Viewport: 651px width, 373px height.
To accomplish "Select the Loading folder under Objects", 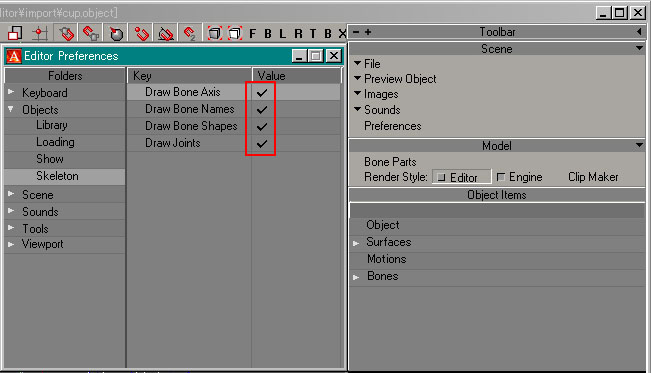I will 55,142.
